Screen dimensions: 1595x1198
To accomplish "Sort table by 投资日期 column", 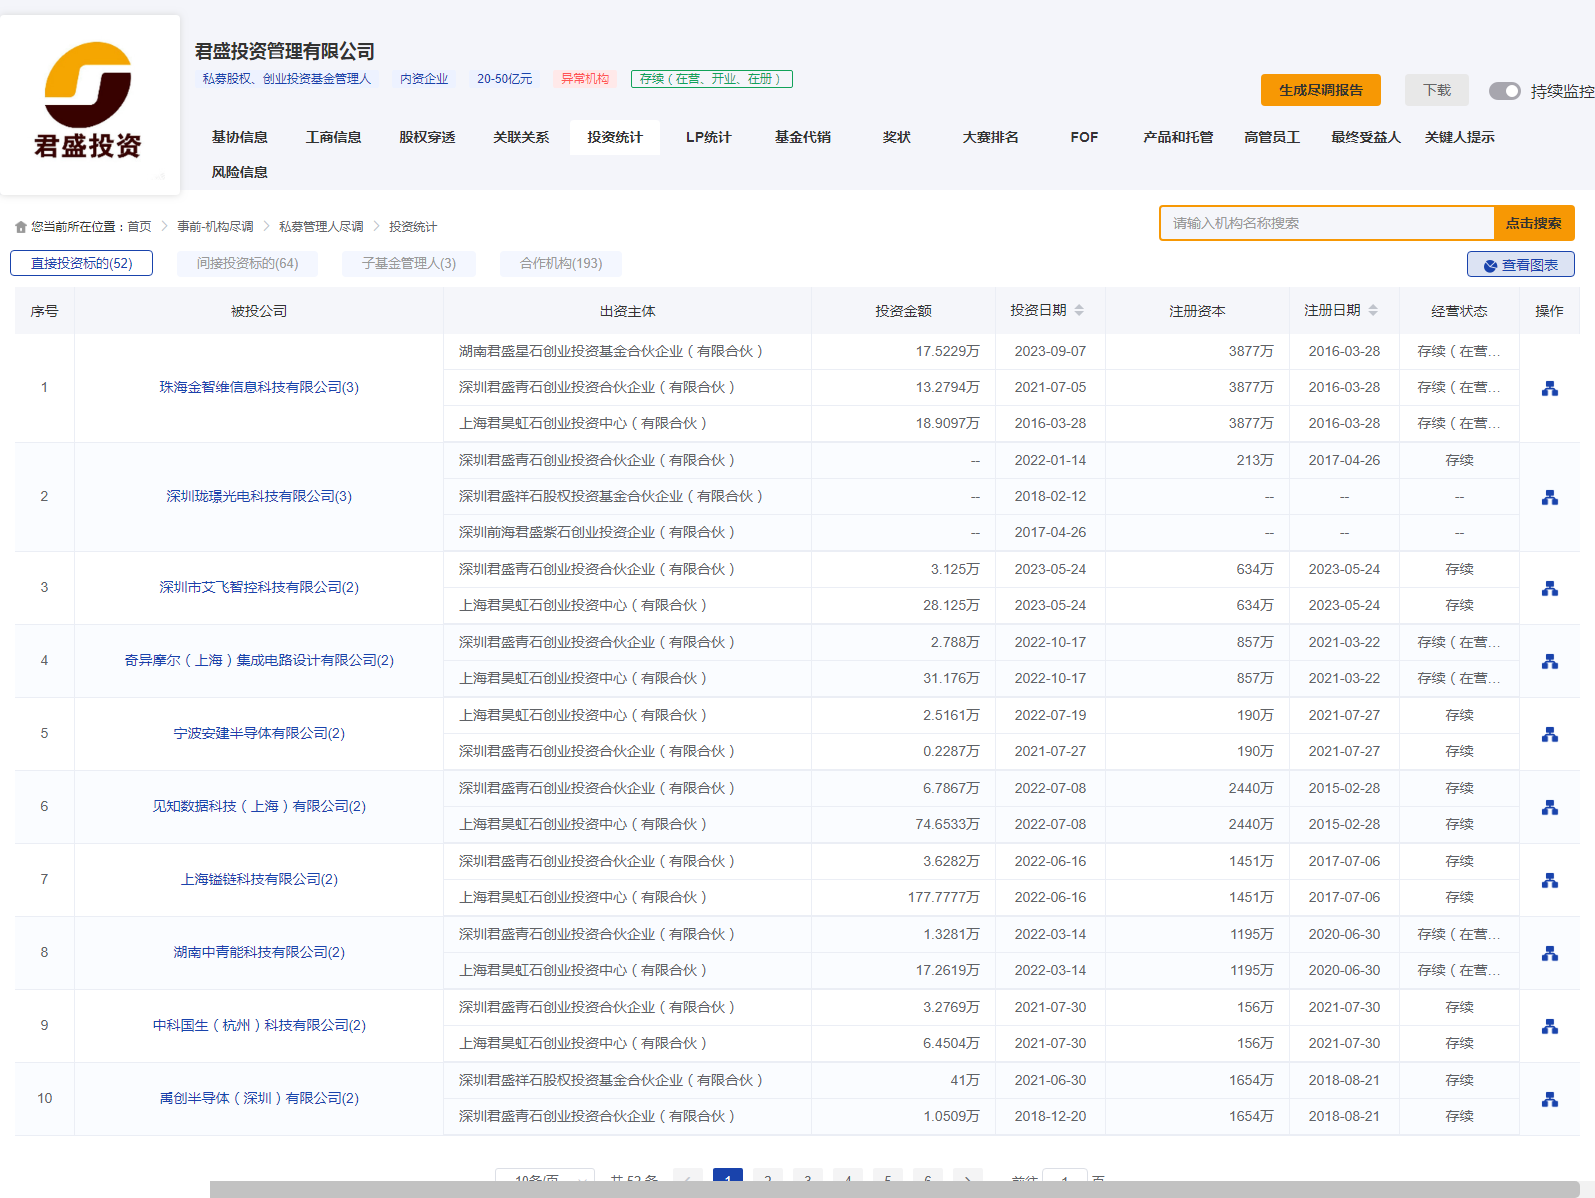I will (1079, 310).
